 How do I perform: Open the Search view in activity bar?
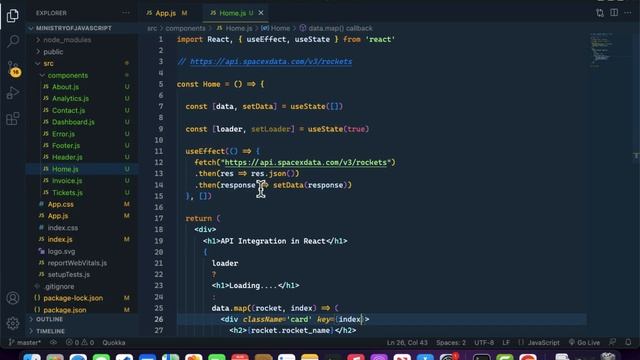[13, 41]
